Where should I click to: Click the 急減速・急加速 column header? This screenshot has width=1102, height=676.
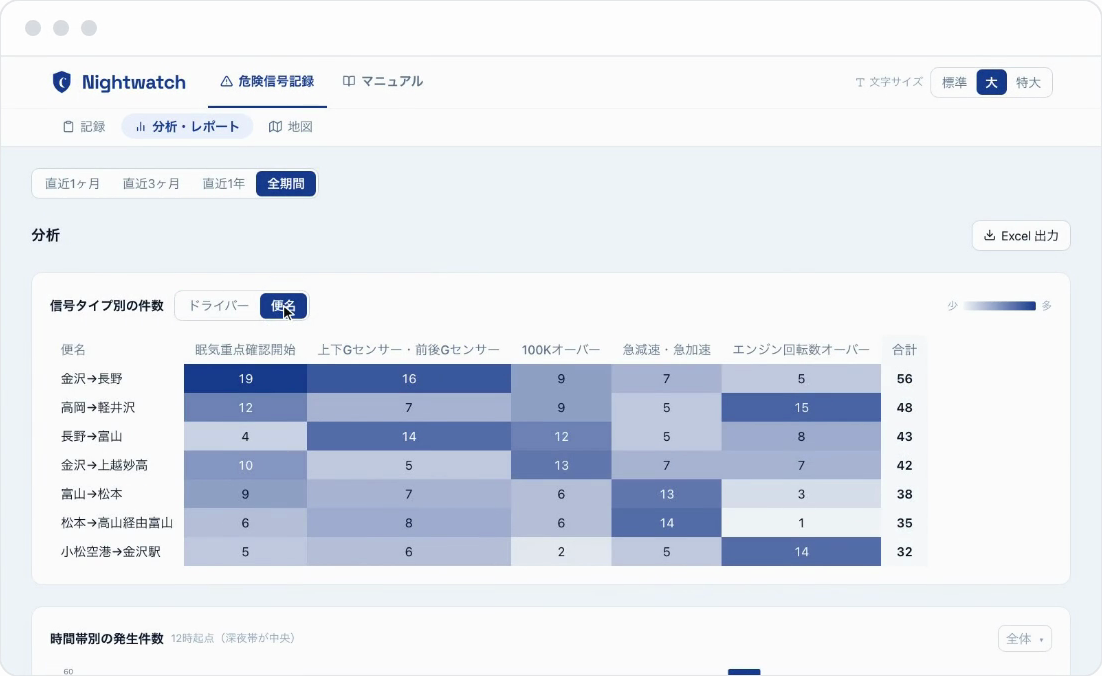[666, 349]
